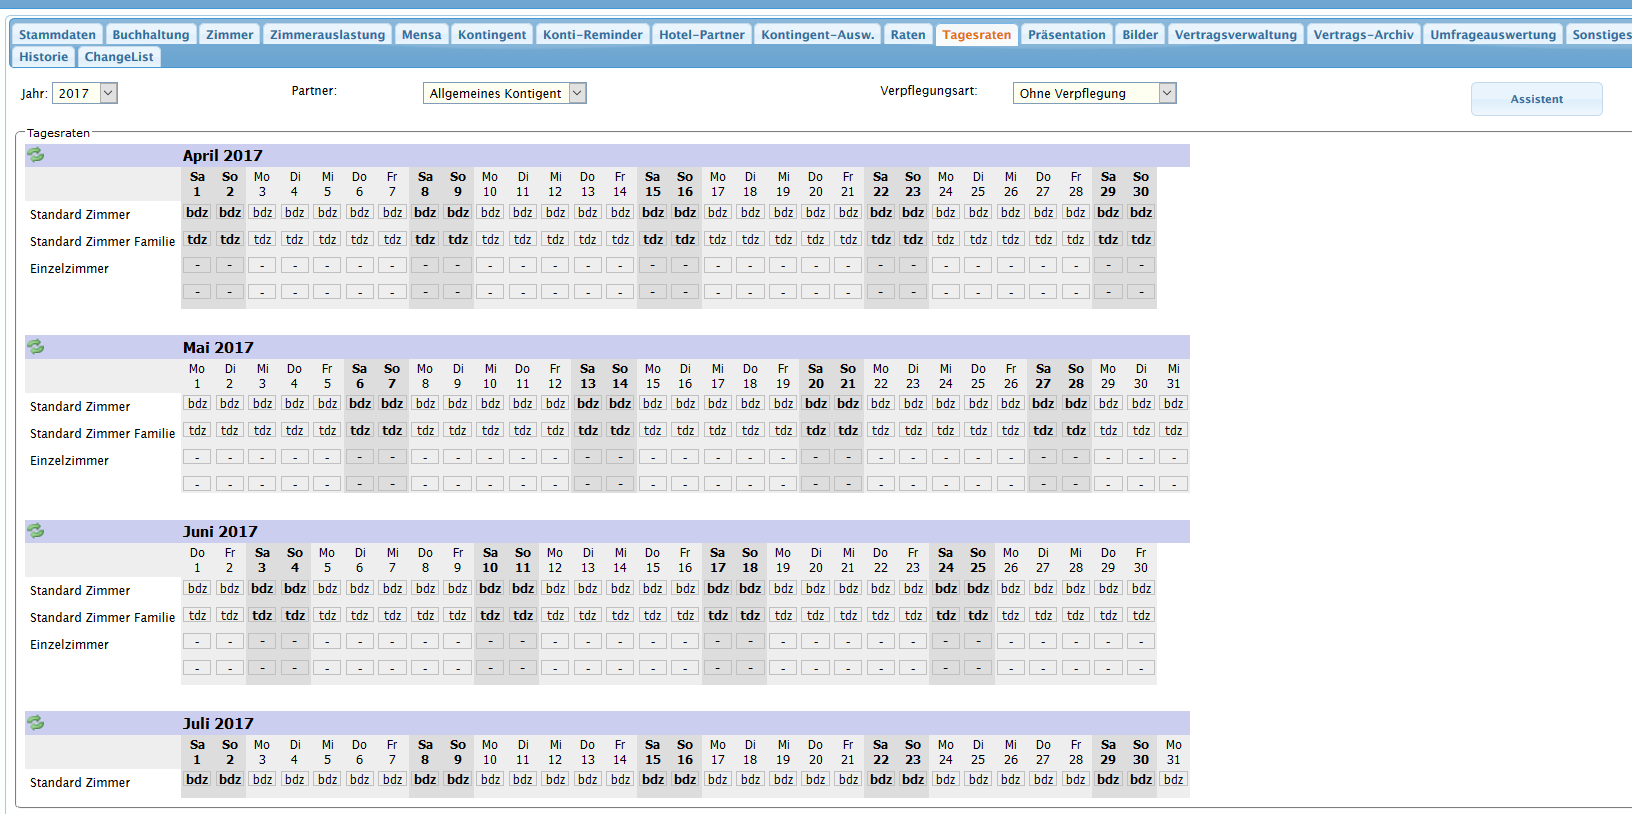Switch to the Bilder tab
The image size is (1632, 814).
point(1140,35)
